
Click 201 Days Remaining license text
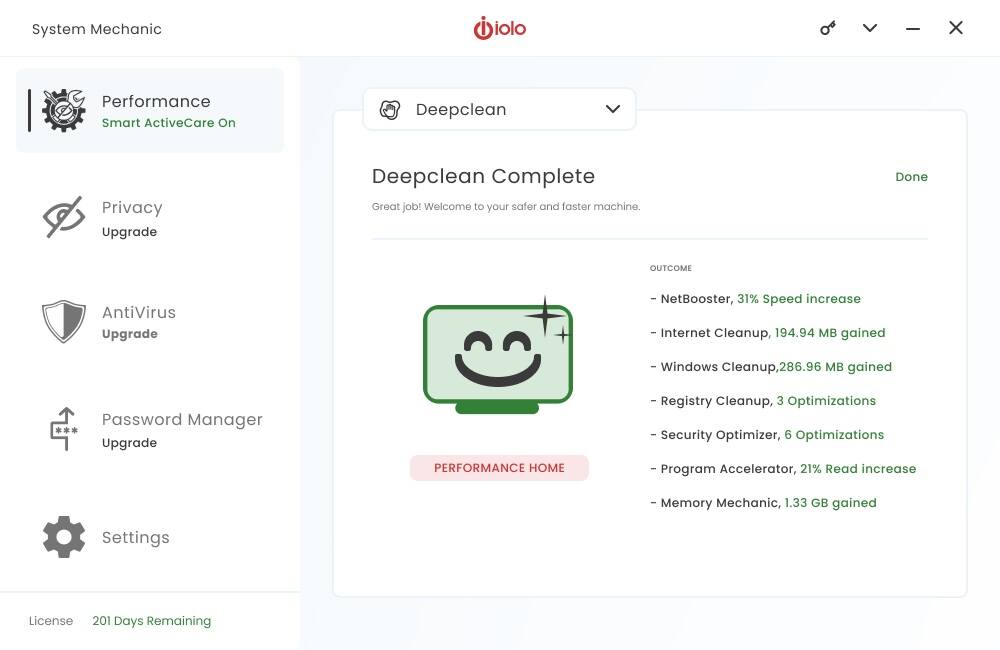[x=152, y=621]
